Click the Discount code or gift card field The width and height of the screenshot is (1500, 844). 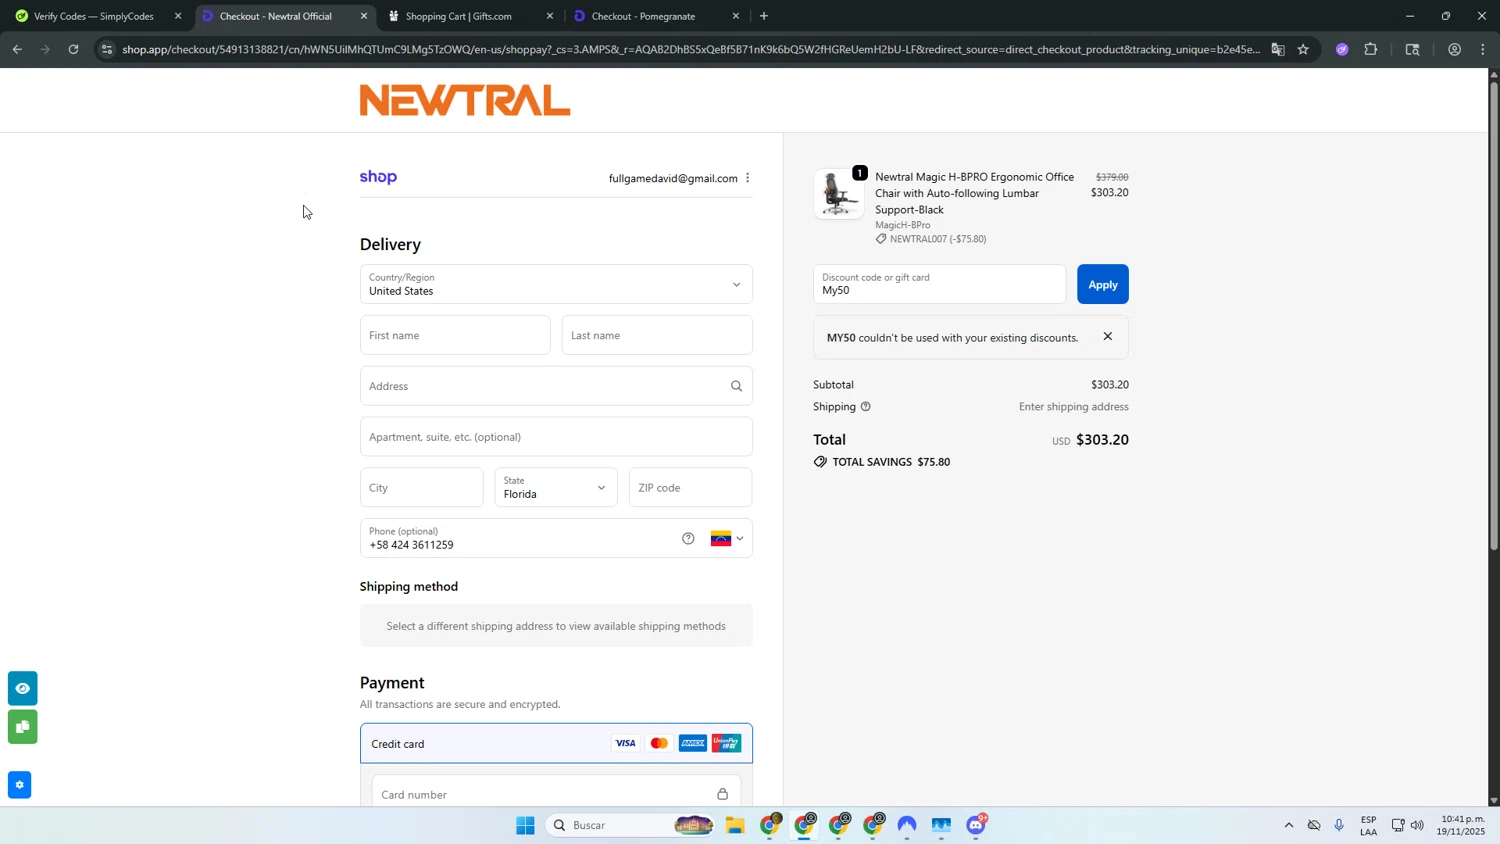click(x=939, y=284)
